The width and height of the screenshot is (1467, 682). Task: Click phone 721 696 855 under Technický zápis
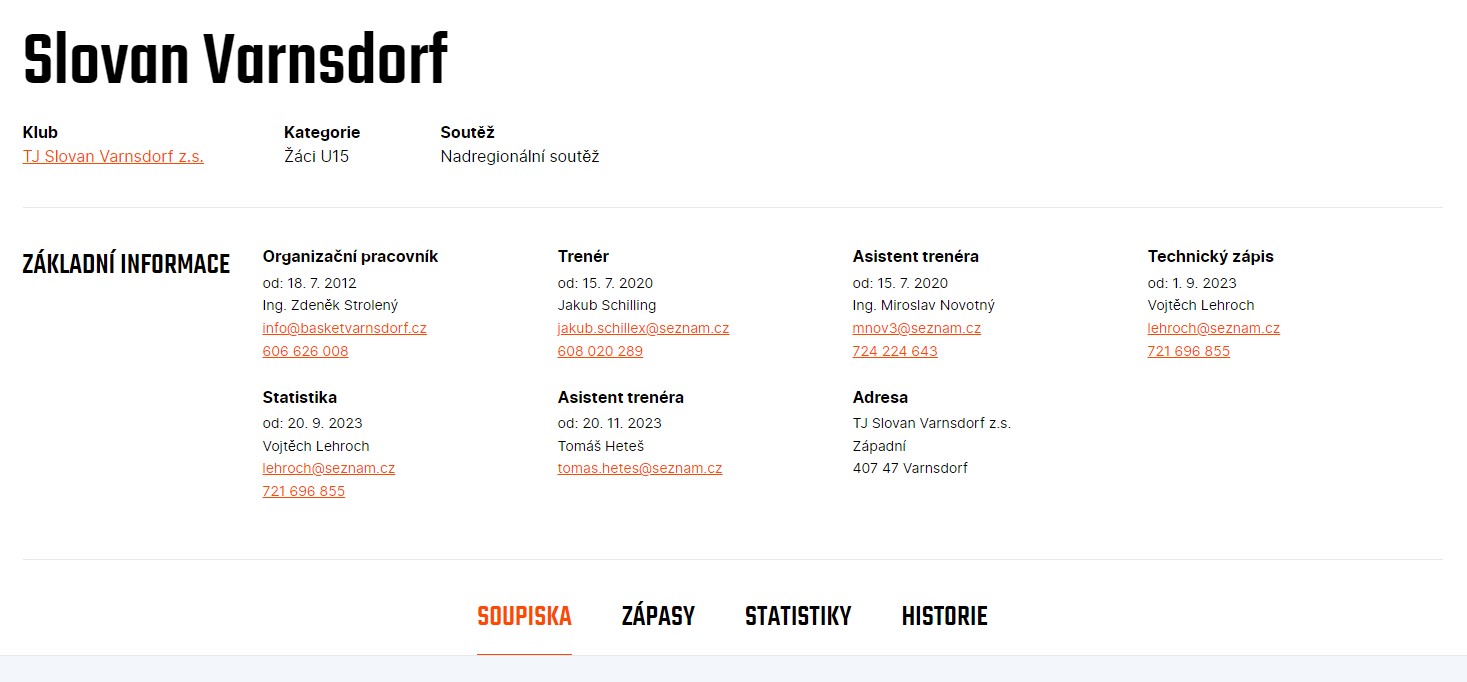1189,351
